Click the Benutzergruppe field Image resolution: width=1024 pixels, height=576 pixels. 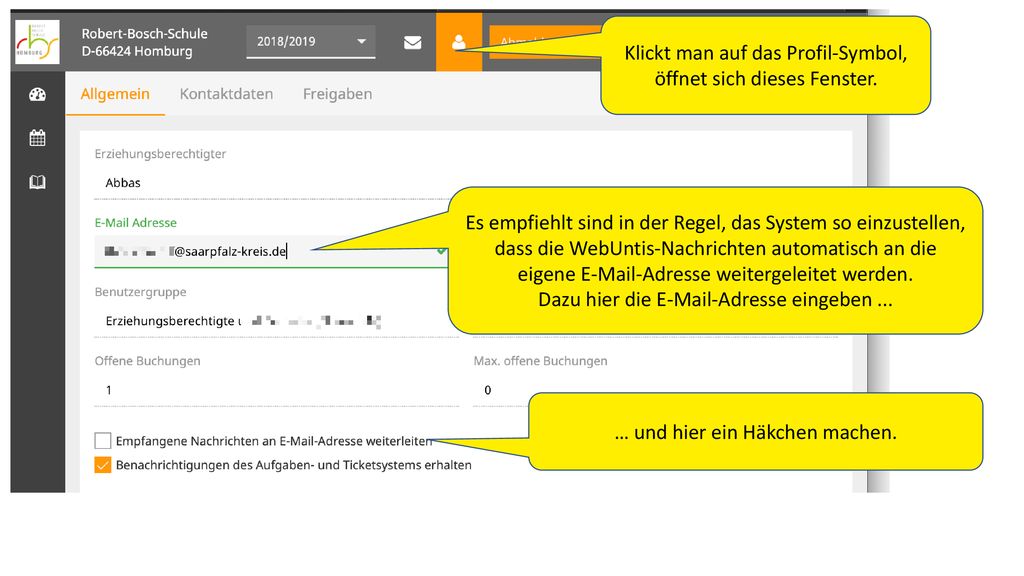point(276,321)
